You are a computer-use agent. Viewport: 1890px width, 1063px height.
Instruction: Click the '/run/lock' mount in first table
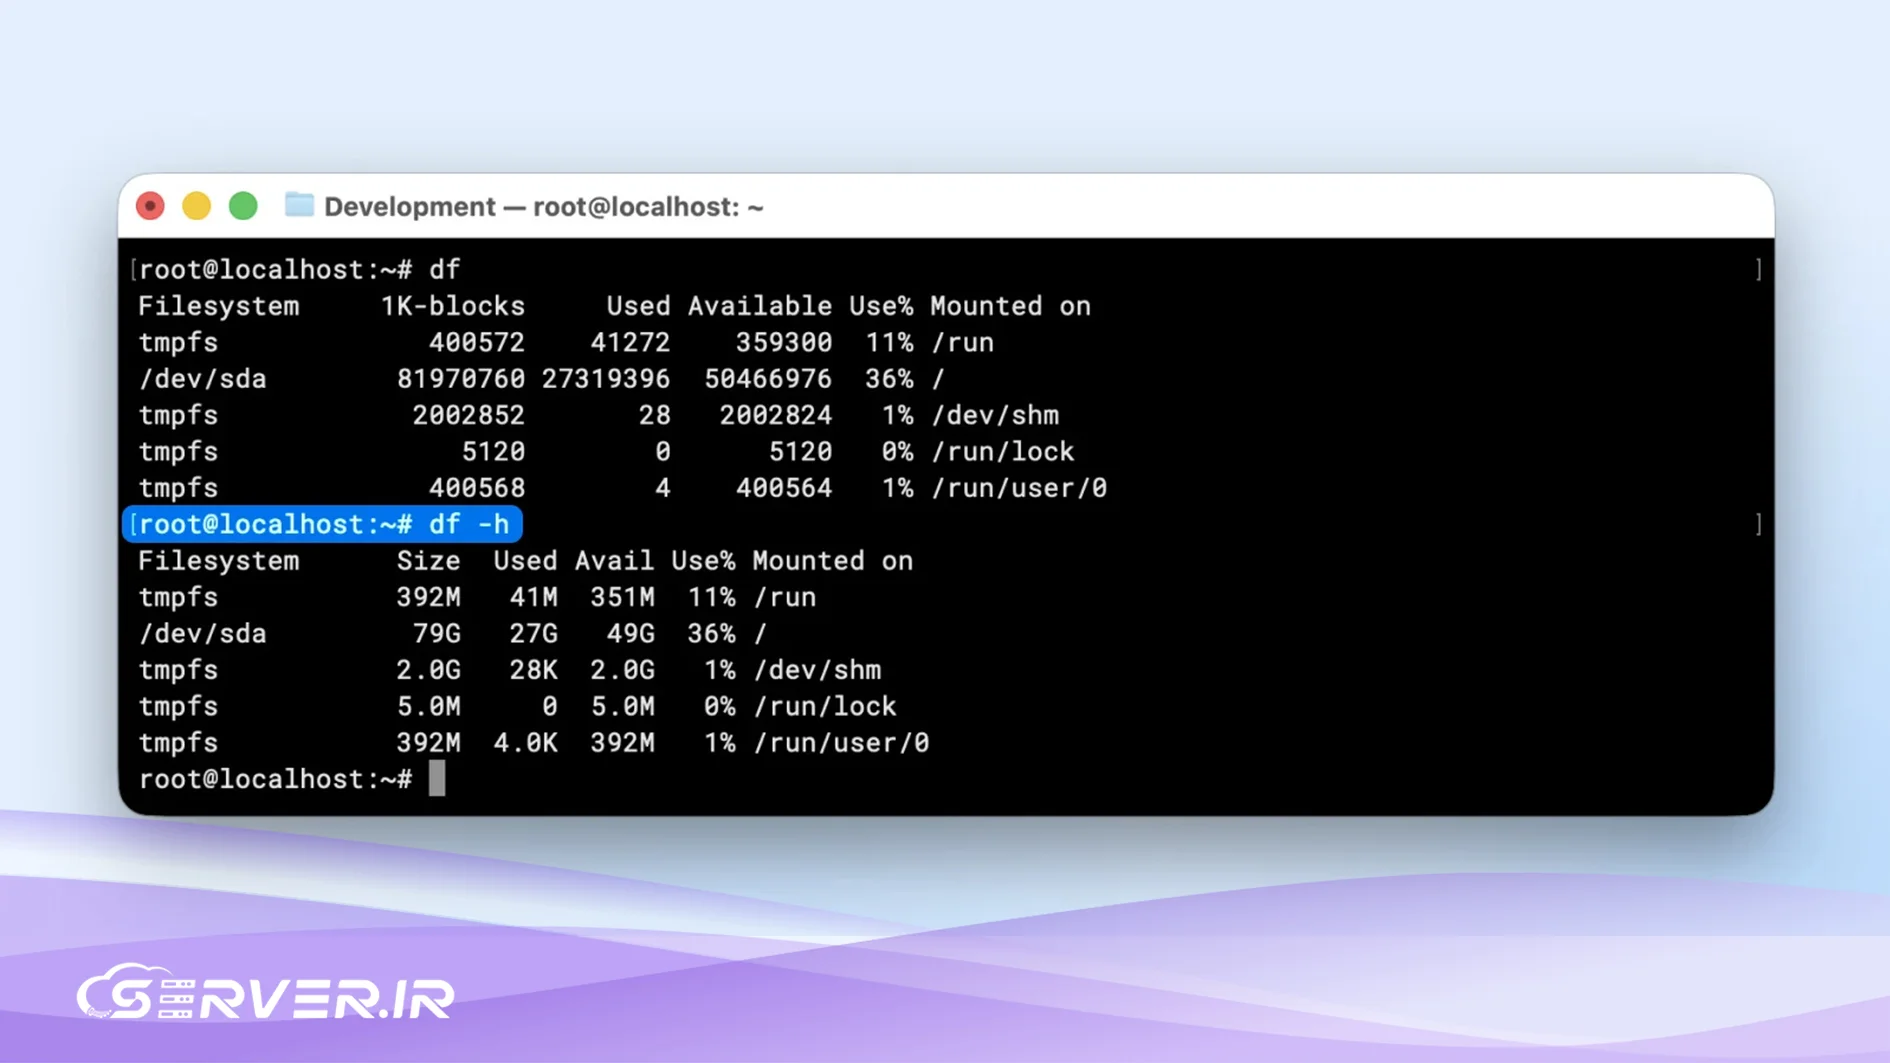1003,451
